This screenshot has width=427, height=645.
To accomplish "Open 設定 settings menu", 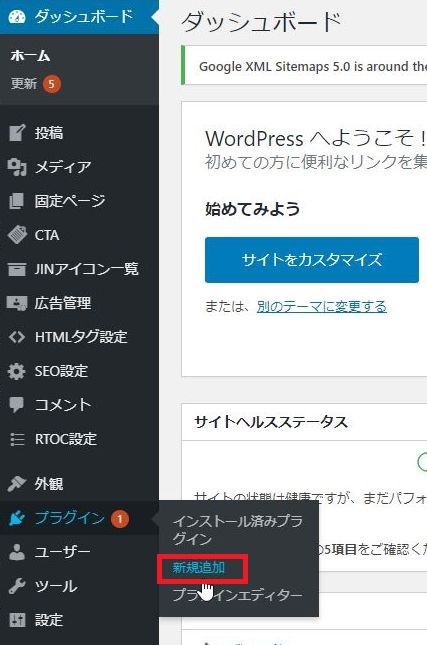I will click(79, 620).
